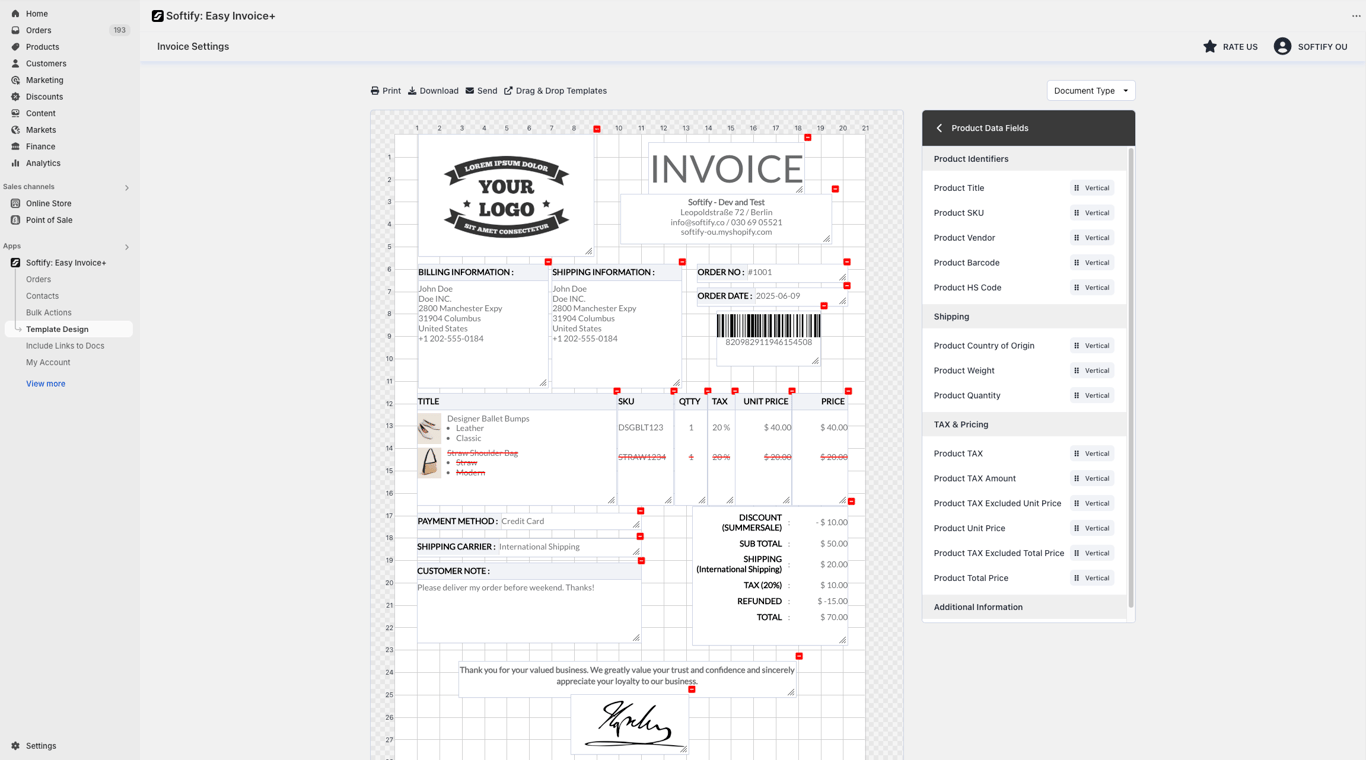Remove the INVOICE heading block via red icon

[x=808, y=138]
